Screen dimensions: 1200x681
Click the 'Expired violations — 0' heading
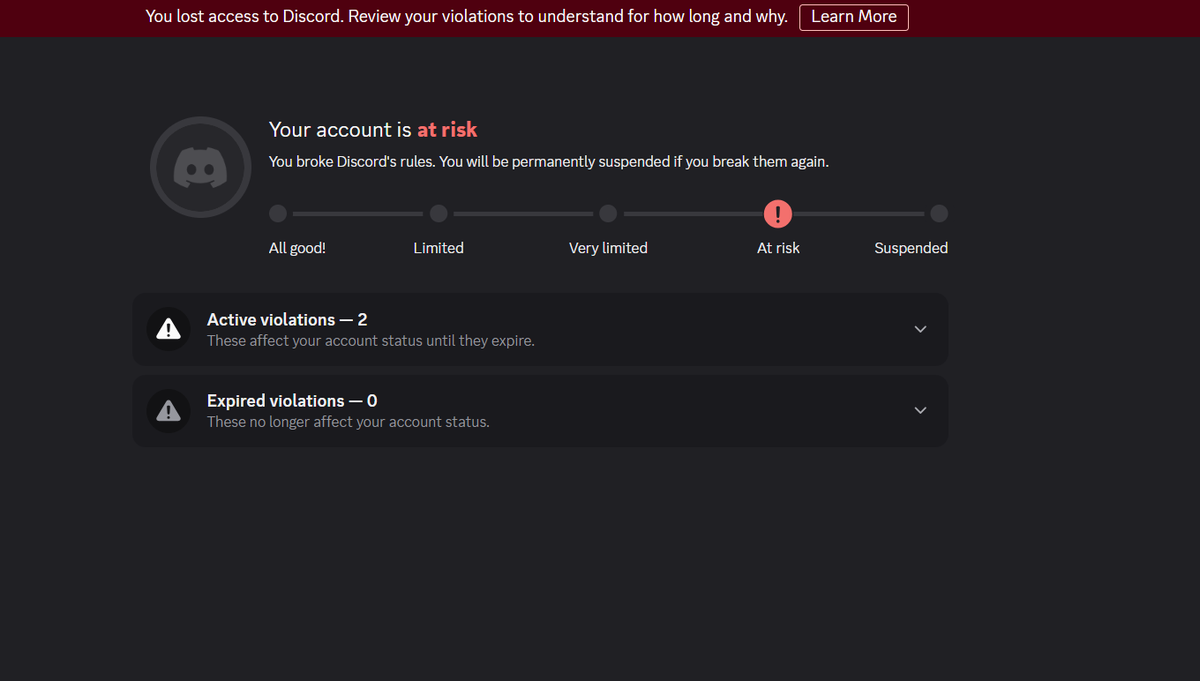pyautogui.click(x=292, y=401)
